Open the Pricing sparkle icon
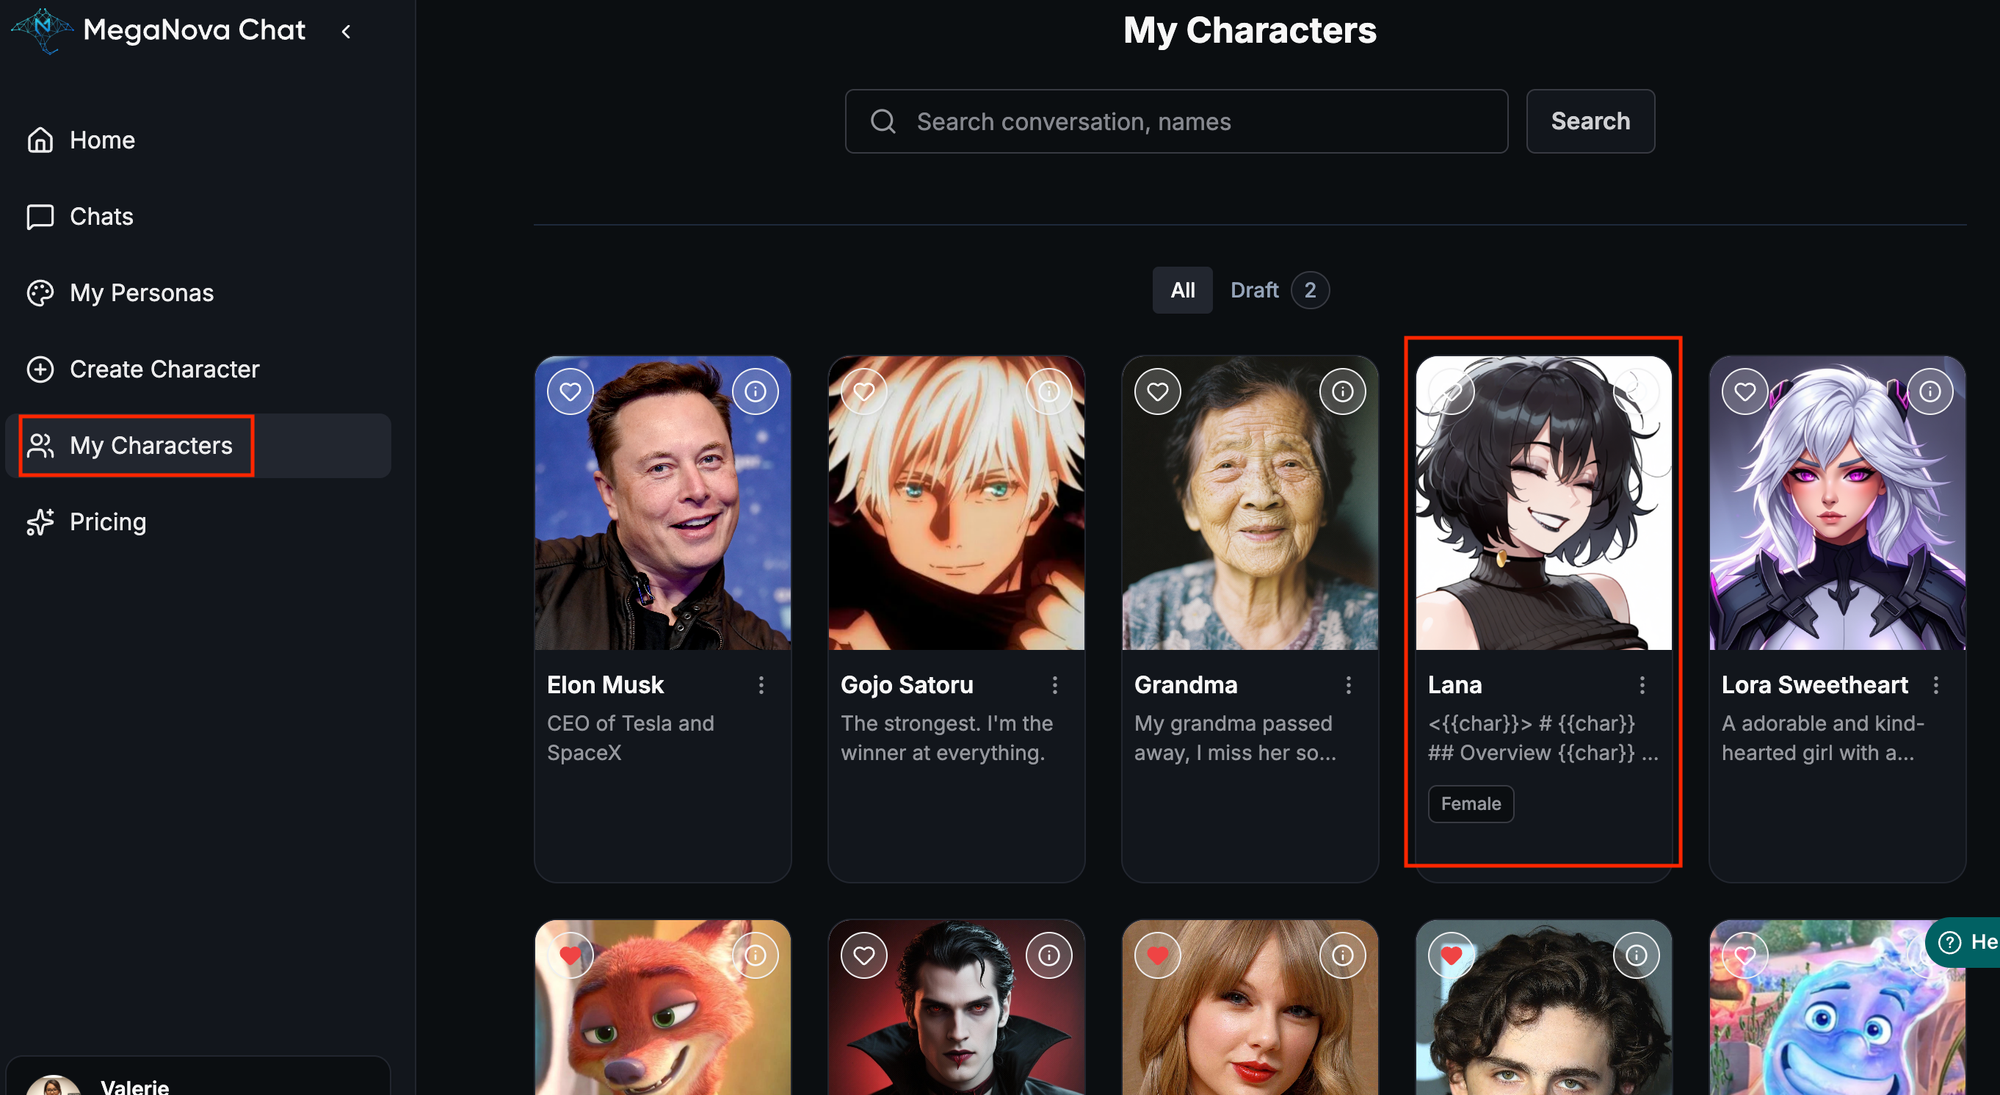The image size is (2000, 1095). 40,522
